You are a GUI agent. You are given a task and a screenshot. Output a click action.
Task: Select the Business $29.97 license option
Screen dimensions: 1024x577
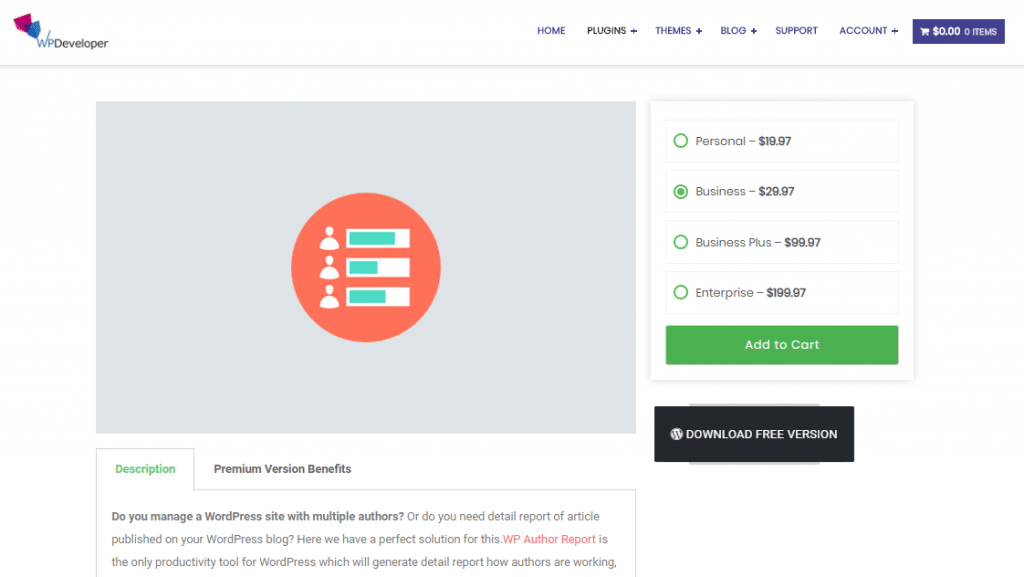click(681, 191)
